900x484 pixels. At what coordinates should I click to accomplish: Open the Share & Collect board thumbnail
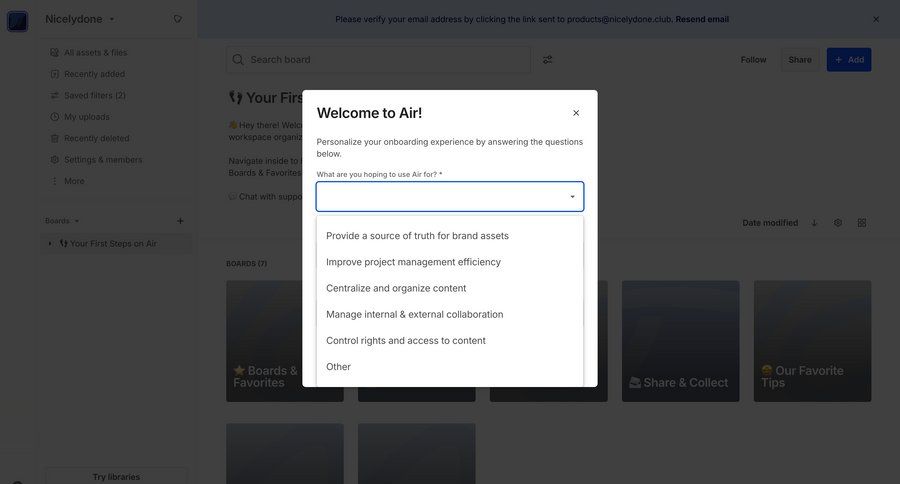coord(680,341)
